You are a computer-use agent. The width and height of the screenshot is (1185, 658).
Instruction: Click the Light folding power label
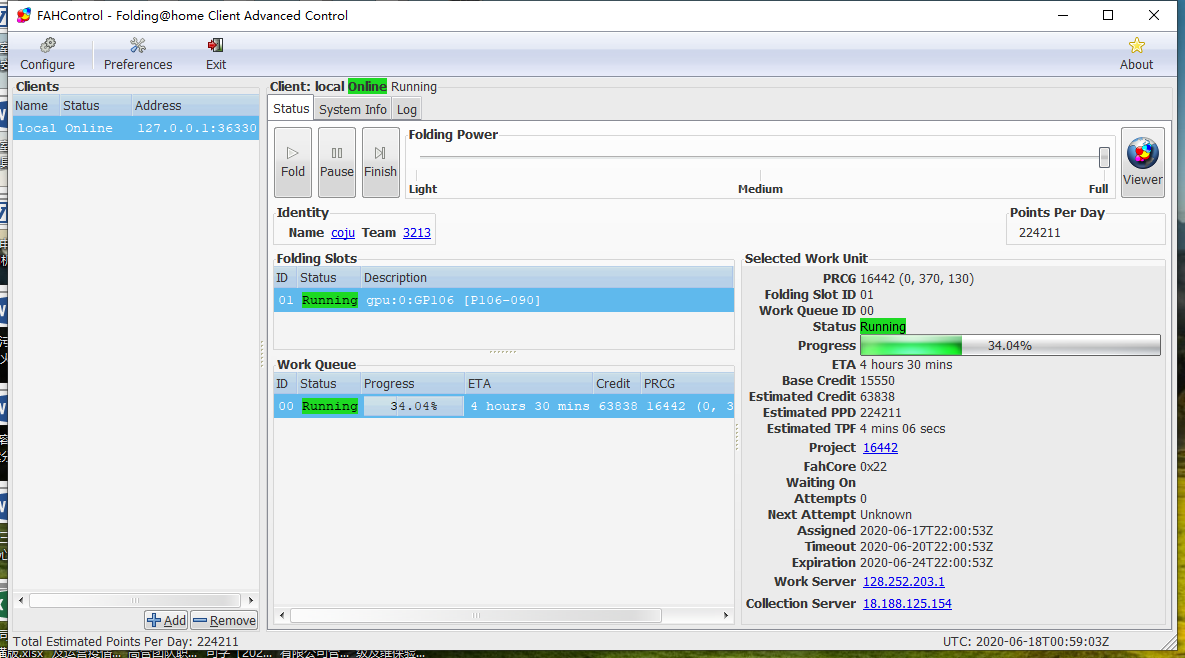point(423,189)
